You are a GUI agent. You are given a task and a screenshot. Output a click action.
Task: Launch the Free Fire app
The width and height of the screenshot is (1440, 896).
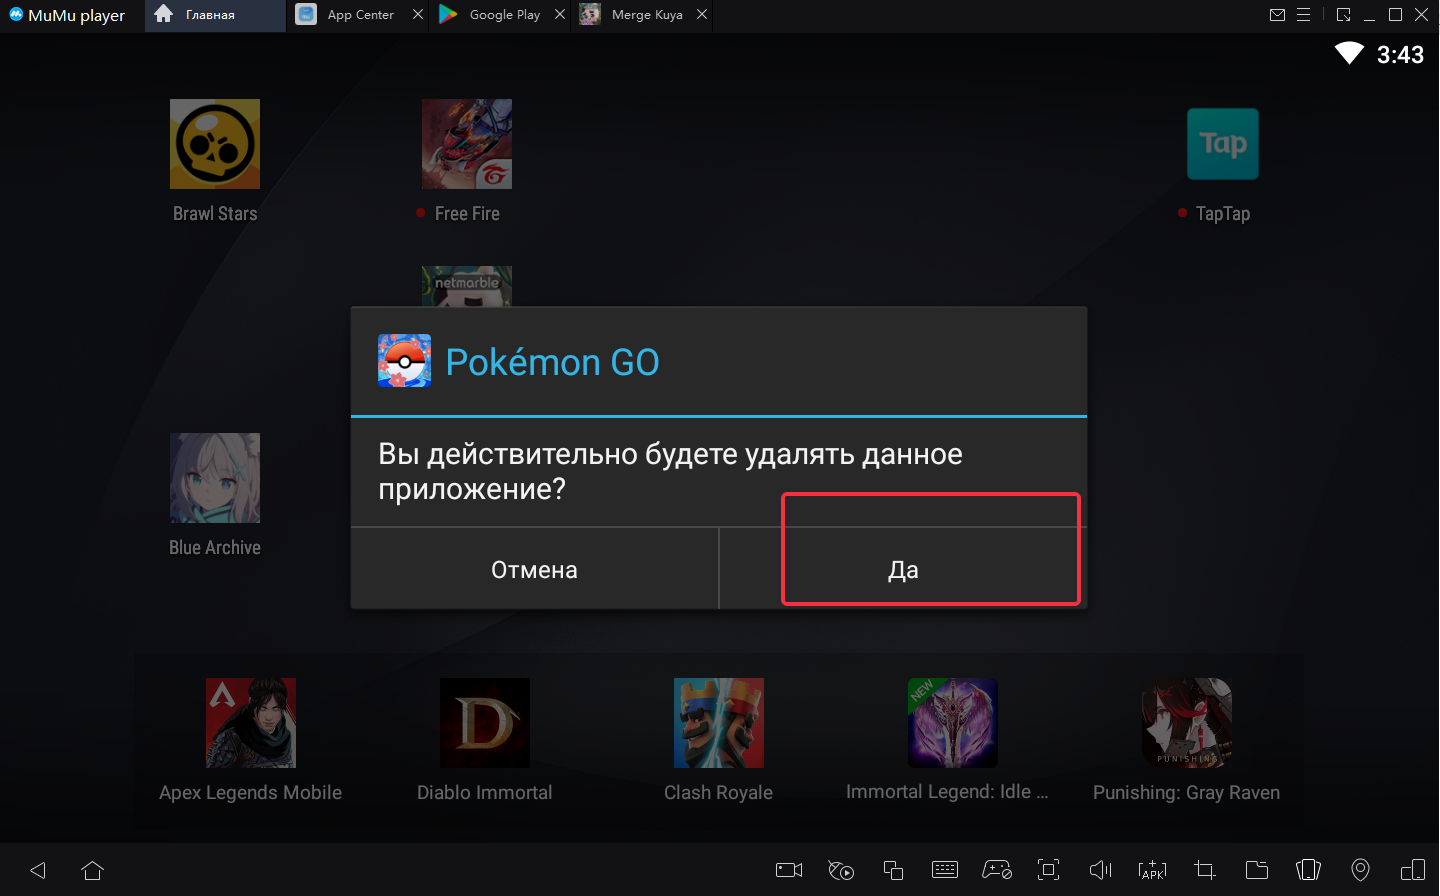[x=467, y=144]
